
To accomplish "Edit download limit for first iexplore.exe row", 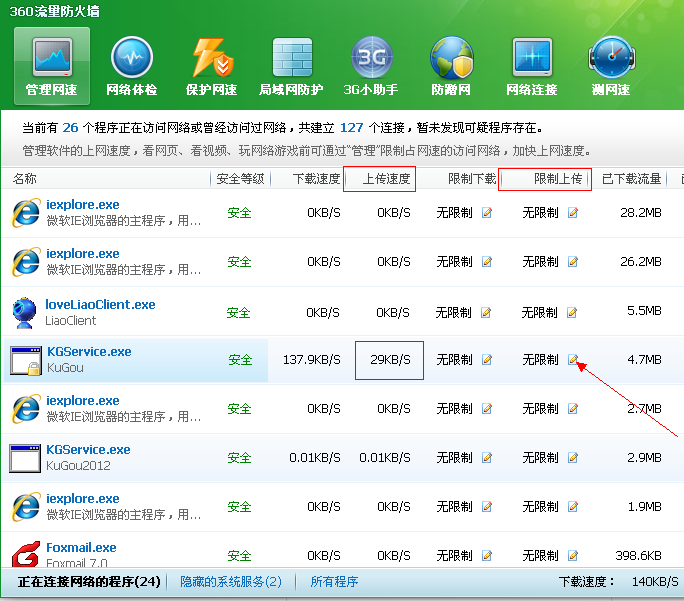I will (487, 213).
